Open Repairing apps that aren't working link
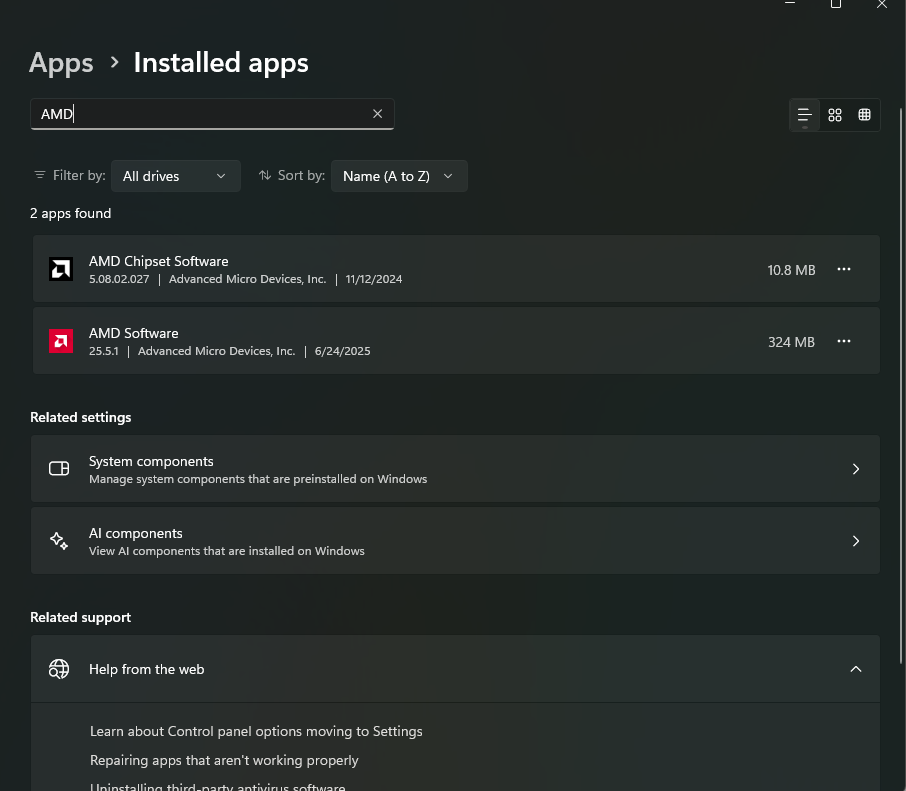This screenshot has width=906, height=791. pyautogui.click(x=224, y=760)
